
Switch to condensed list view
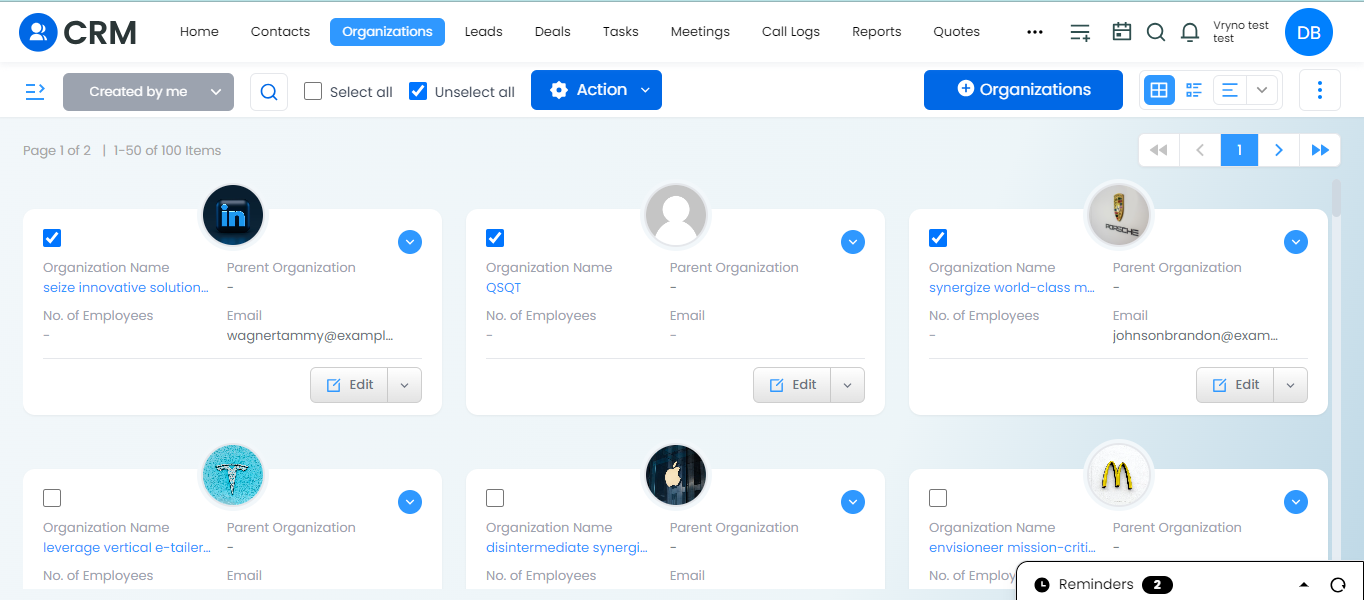[1194, 90]
